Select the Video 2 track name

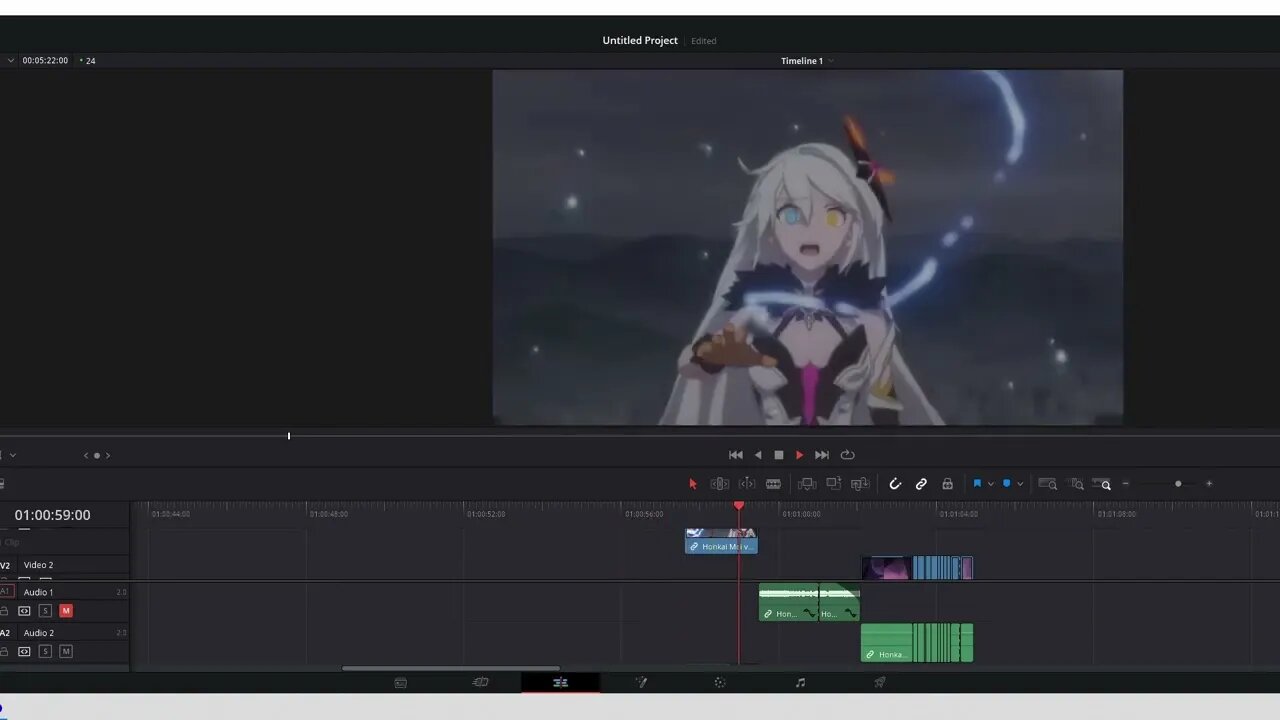click(x=39, y=565)
